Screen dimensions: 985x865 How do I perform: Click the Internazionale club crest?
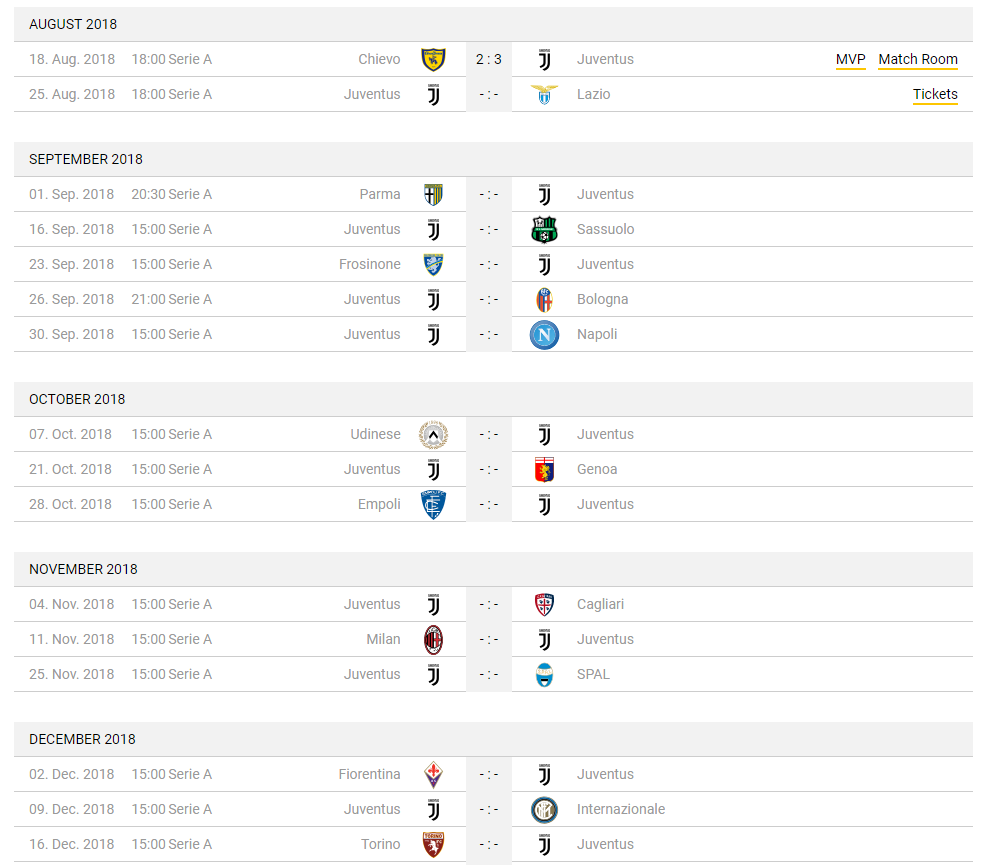click(x=544, y=810)
